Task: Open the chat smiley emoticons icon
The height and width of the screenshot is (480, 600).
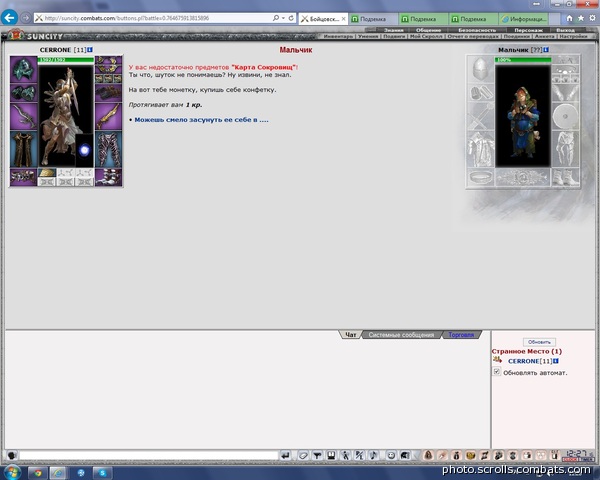Action: pyautogui.click(x=391, y=456)
